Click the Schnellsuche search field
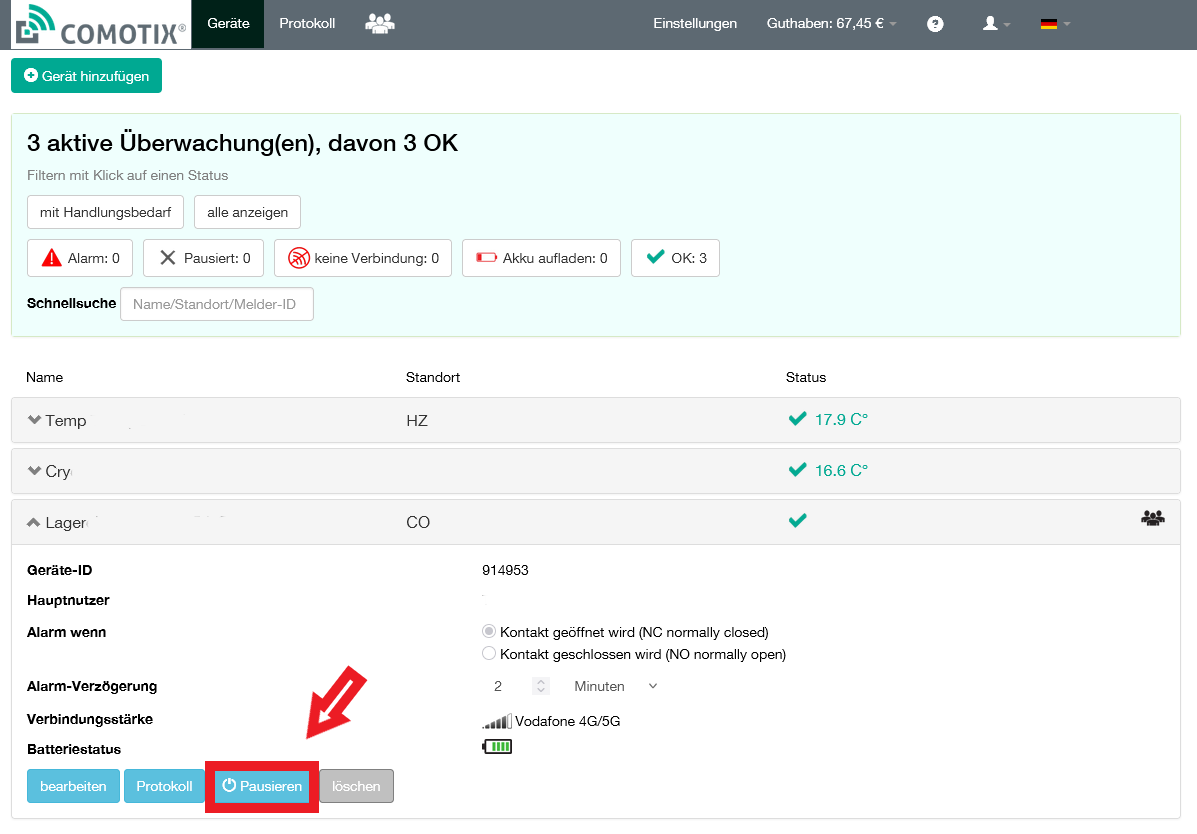This screenshot has height=834, width=1197. [216, 304]
